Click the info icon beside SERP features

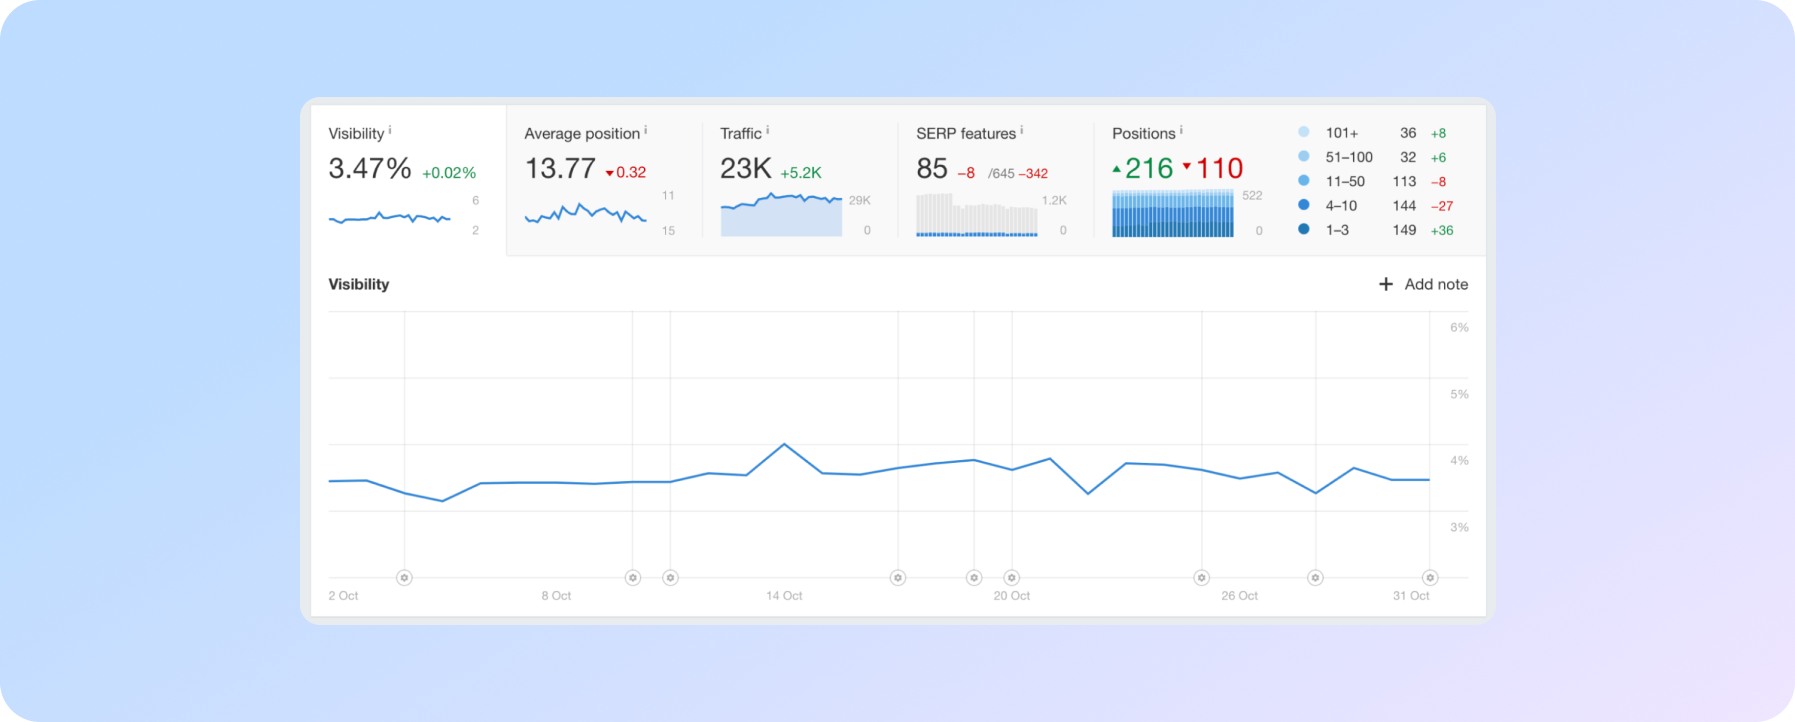pyautogui.click(x=1021, y=130)
